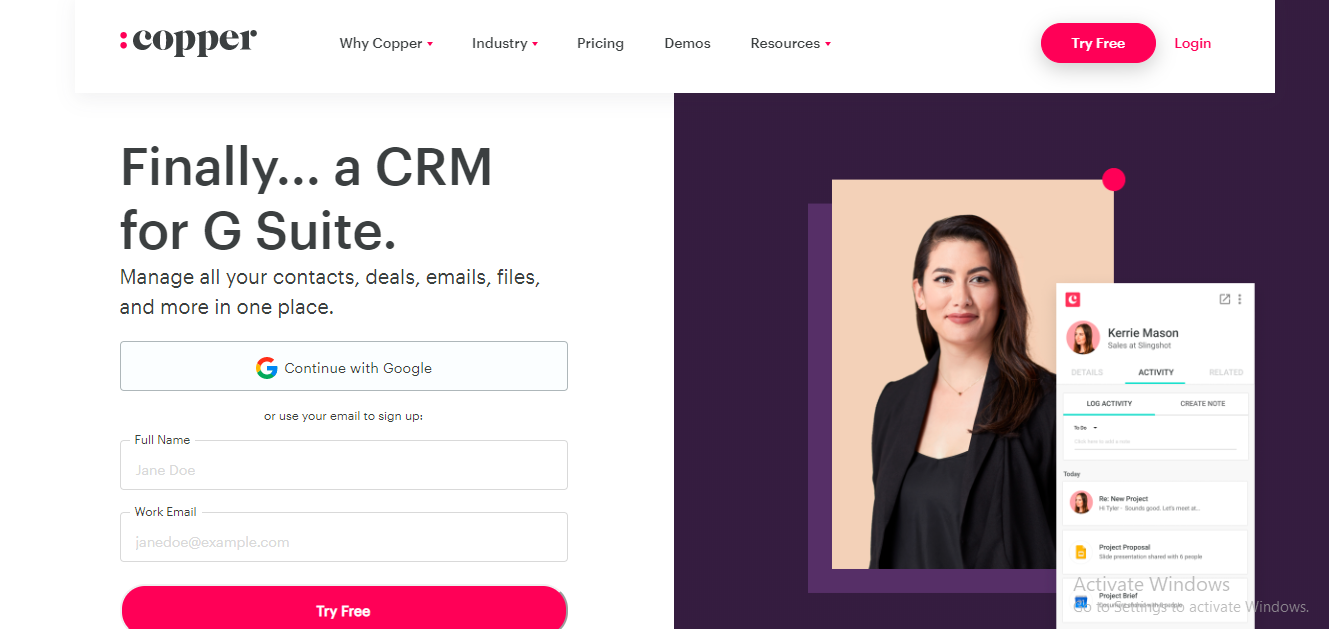Expand the Resources dropdown menu

pyautogui.click(x=790, y=43)
